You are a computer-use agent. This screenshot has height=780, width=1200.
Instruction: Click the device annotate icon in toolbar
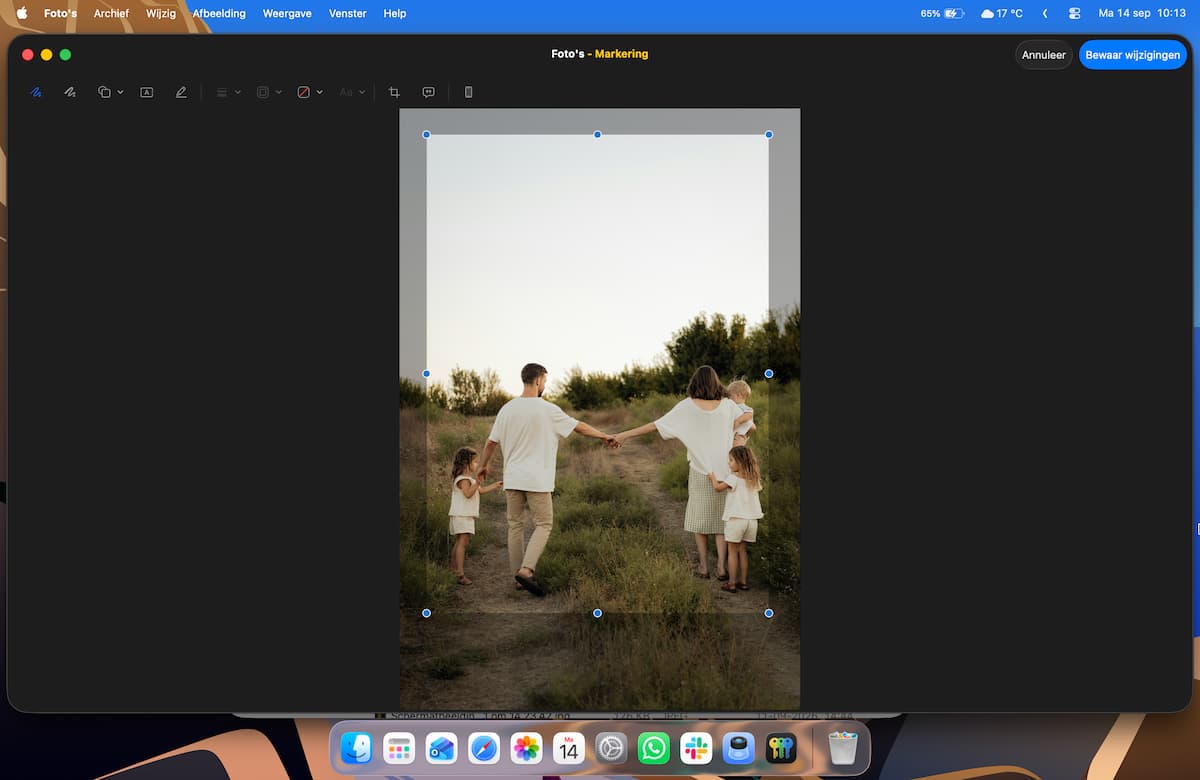tap(468, 92)
